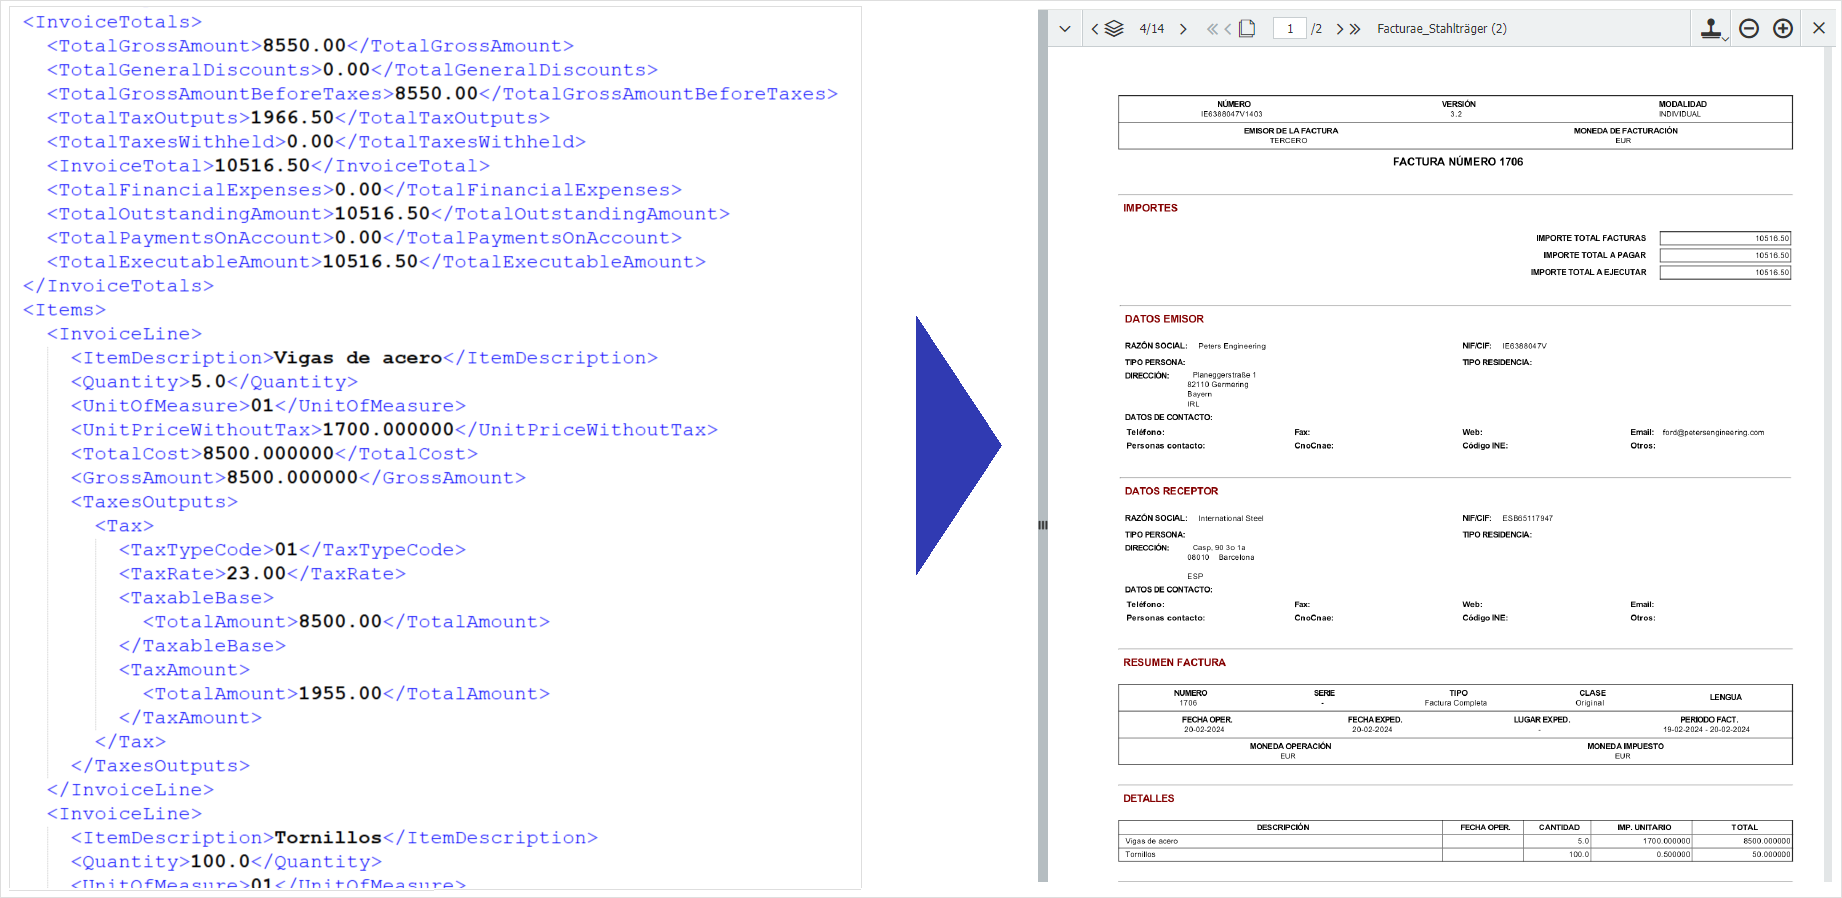The image size is (1842, 898).
Task: Click the page pages icon
Action: pos(1247,29)
